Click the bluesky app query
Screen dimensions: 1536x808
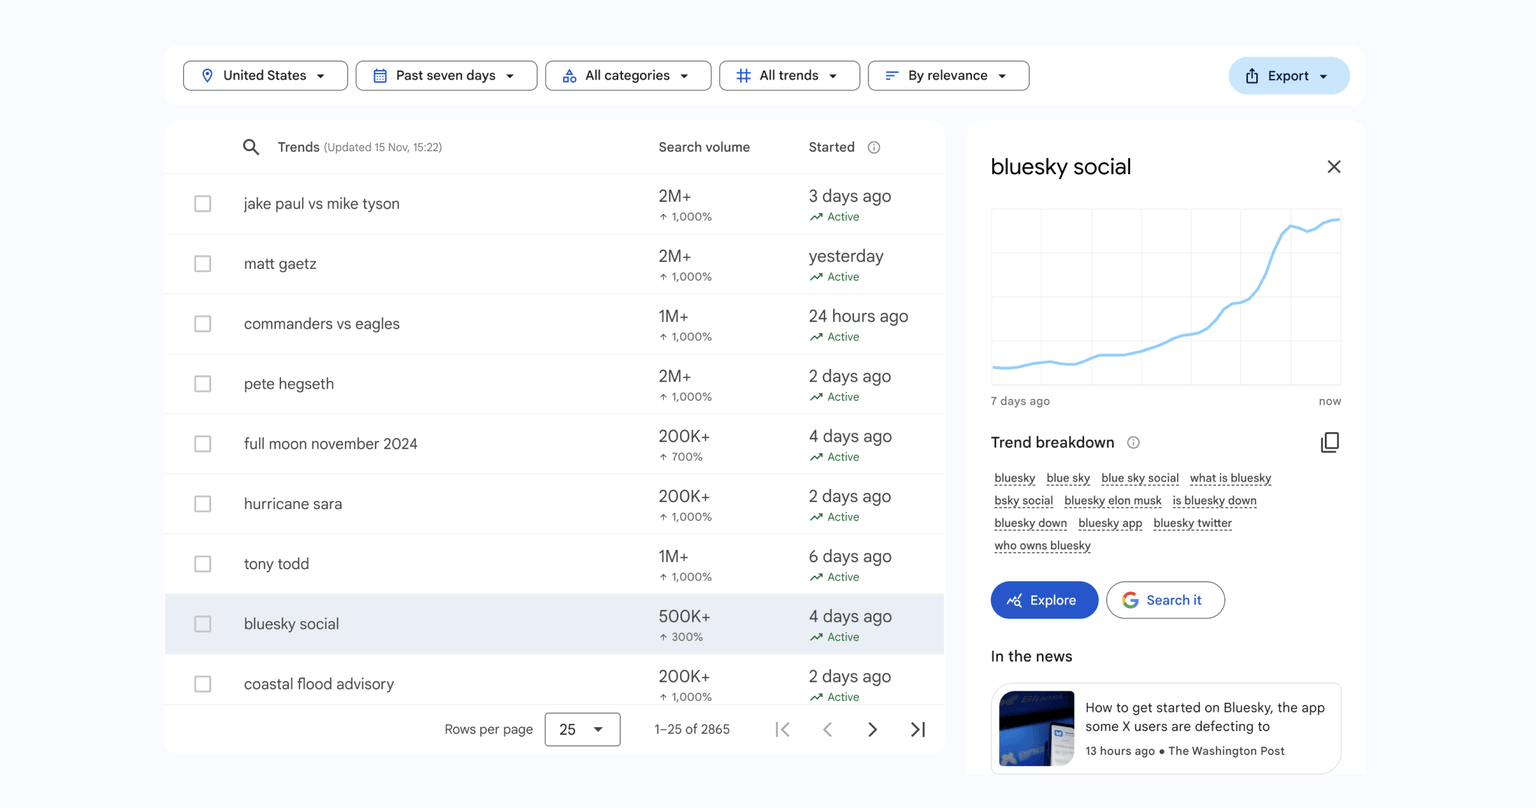tap(1110, 523)
